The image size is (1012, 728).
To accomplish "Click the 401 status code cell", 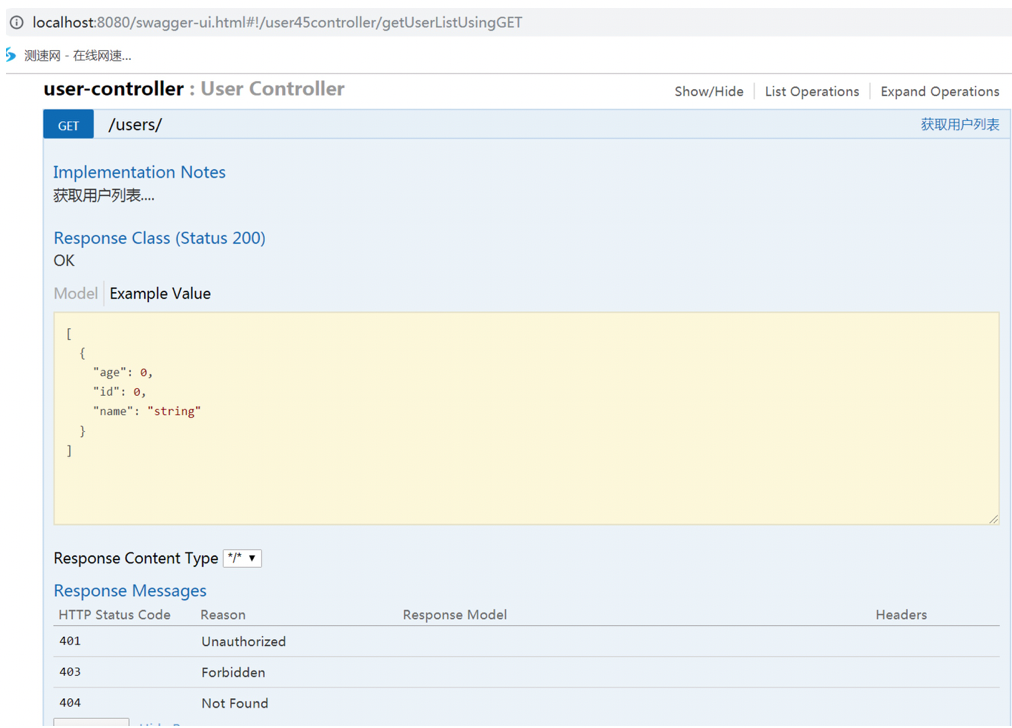I will point(70,641).
